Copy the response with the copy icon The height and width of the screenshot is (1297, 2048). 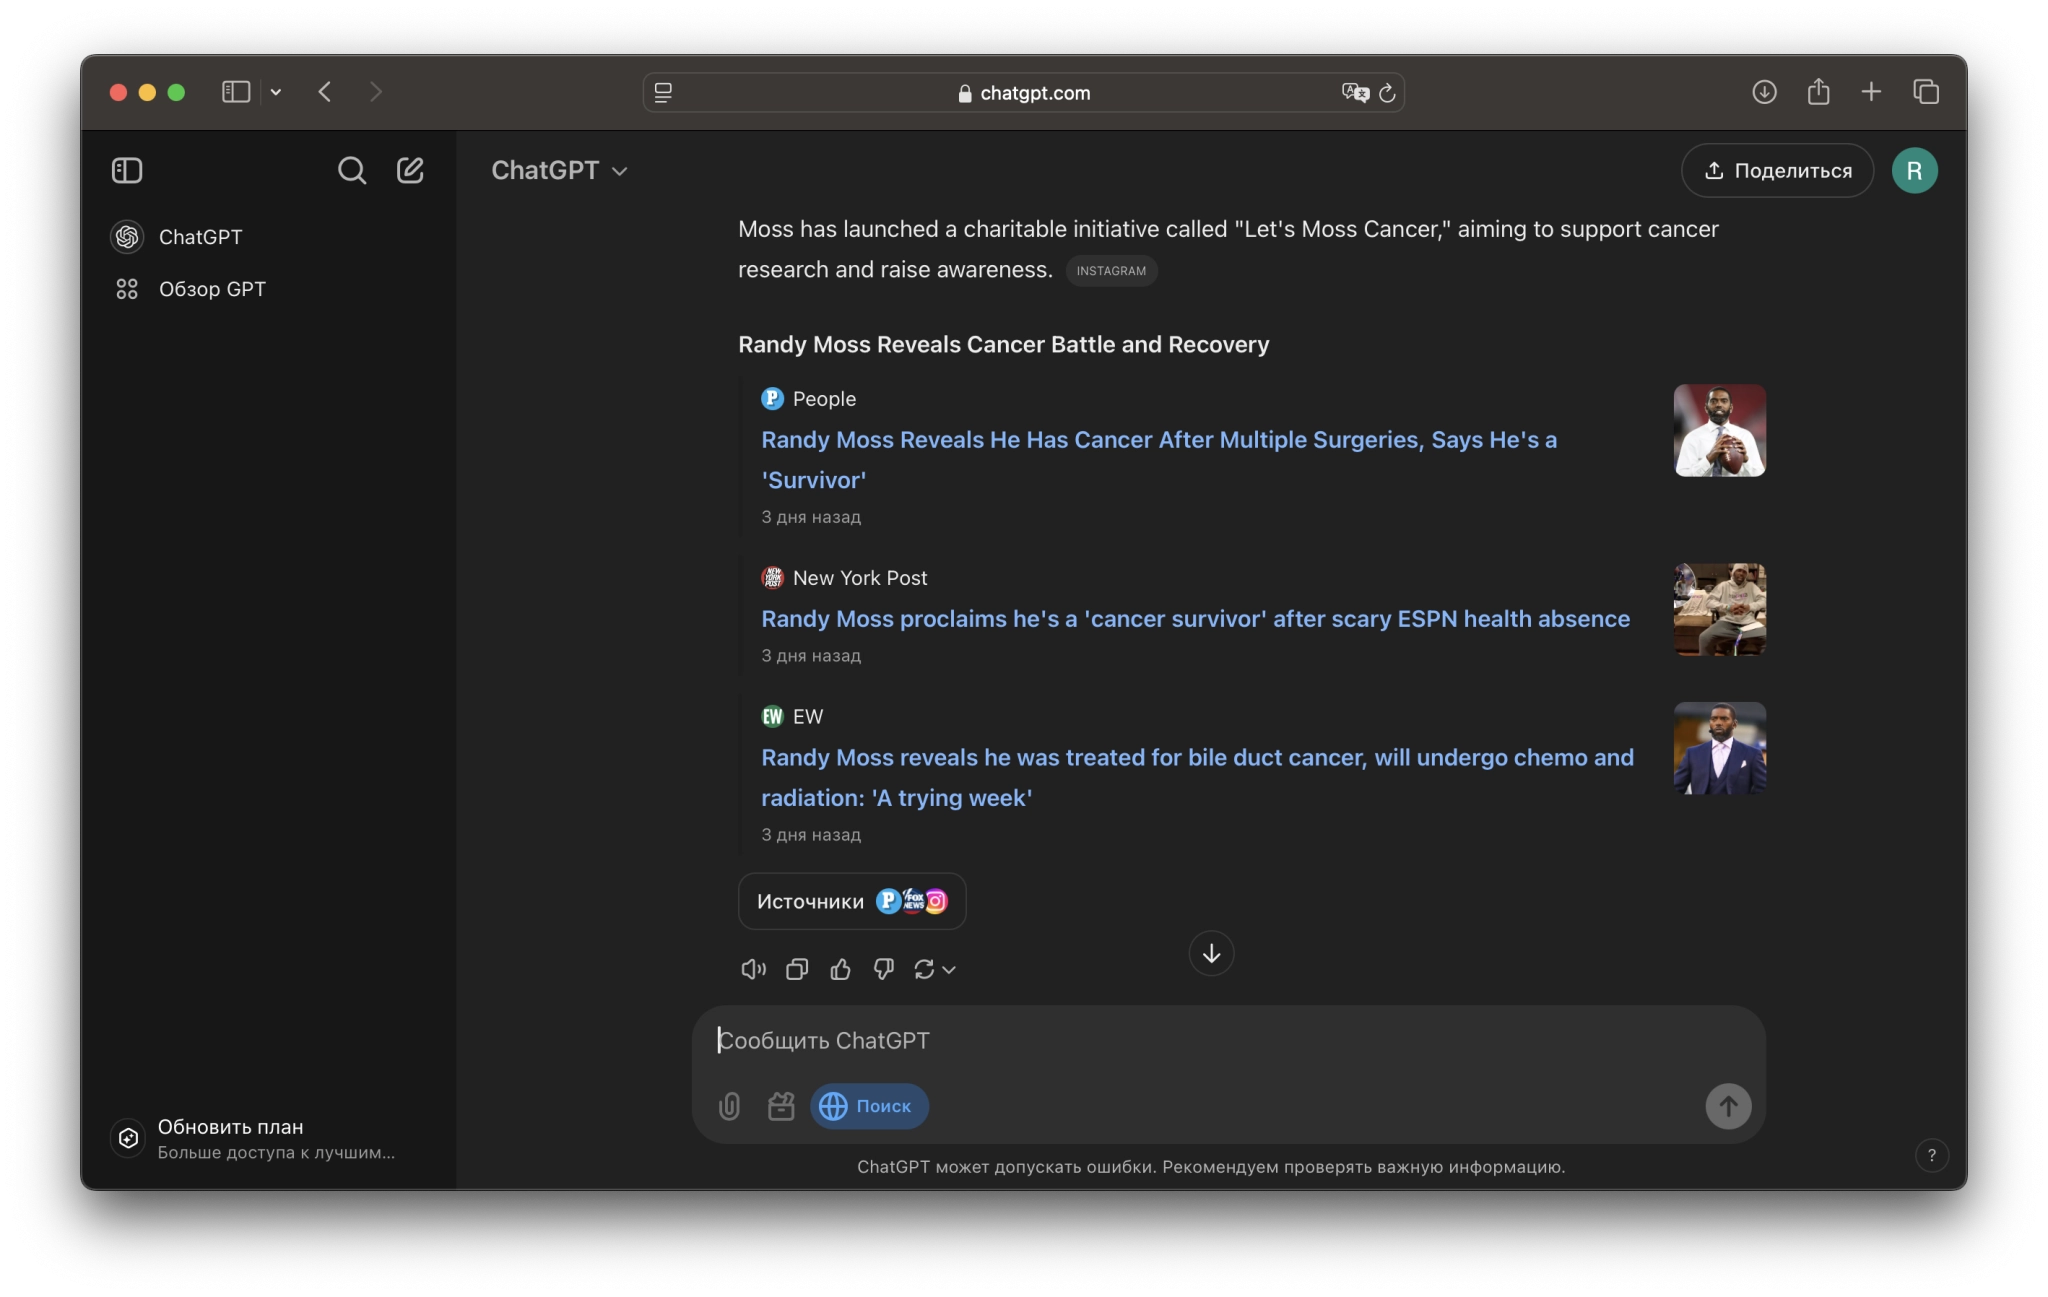797,969
